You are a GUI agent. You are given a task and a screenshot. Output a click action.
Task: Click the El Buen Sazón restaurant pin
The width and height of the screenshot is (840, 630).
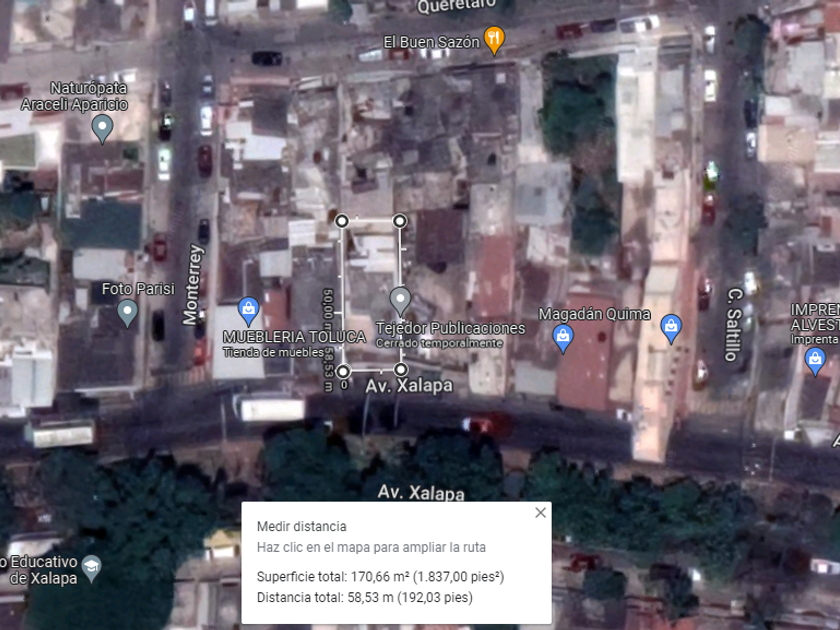point(494,40)
